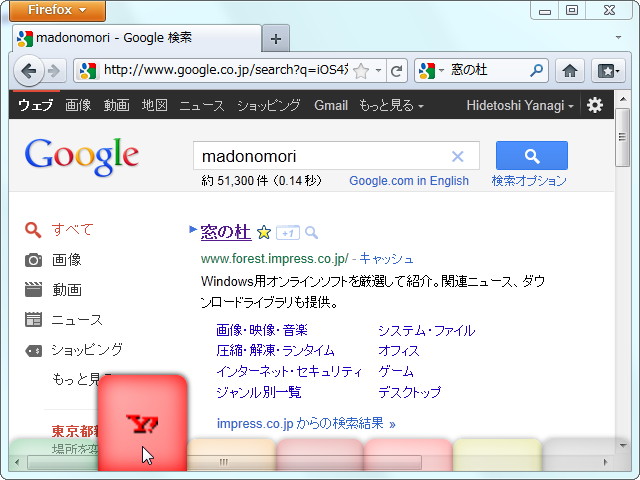Open the bookmarks toolbar button

(608, 71)
